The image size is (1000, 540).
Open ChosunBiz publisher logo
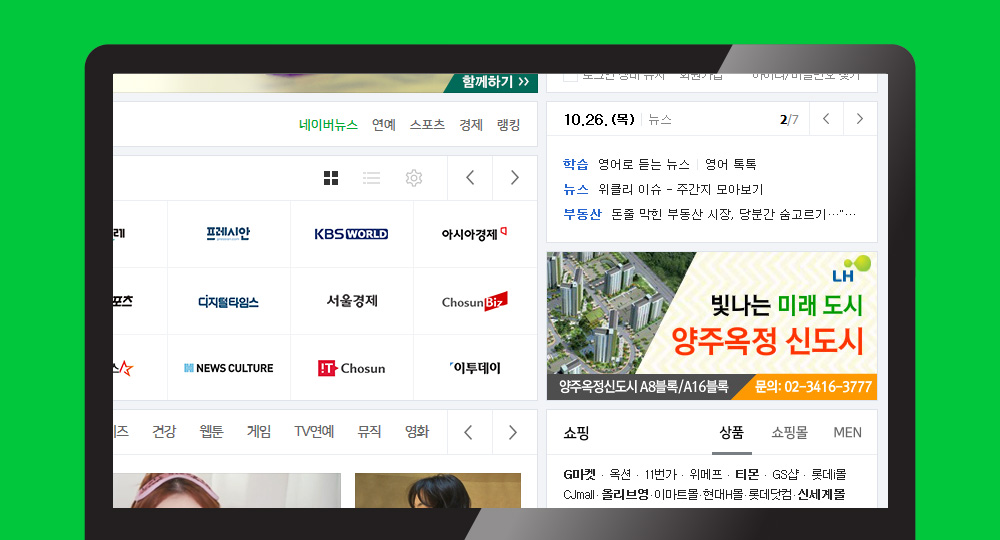point(474,301)
